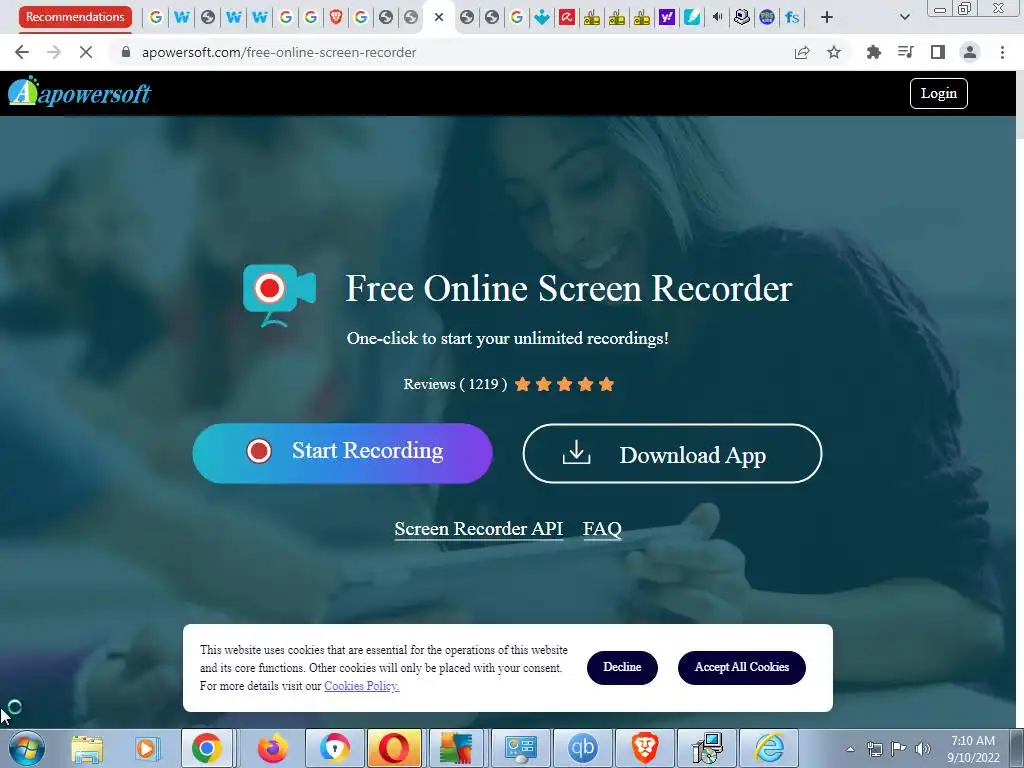This screenshot has height=768, width=1024.
Task: Open the media controls icon in toolbar
Action: [905, 52]
